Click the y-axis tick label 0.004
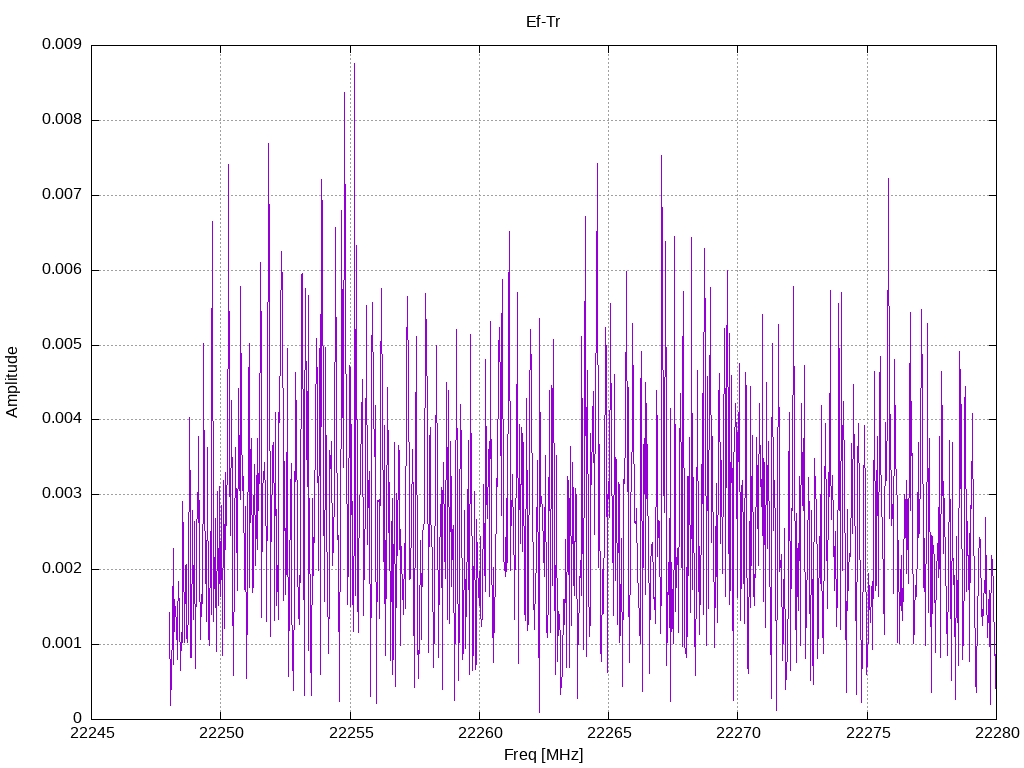Image resolution: width=1024 pixels, height=768 pixels. tap(62, 419)
